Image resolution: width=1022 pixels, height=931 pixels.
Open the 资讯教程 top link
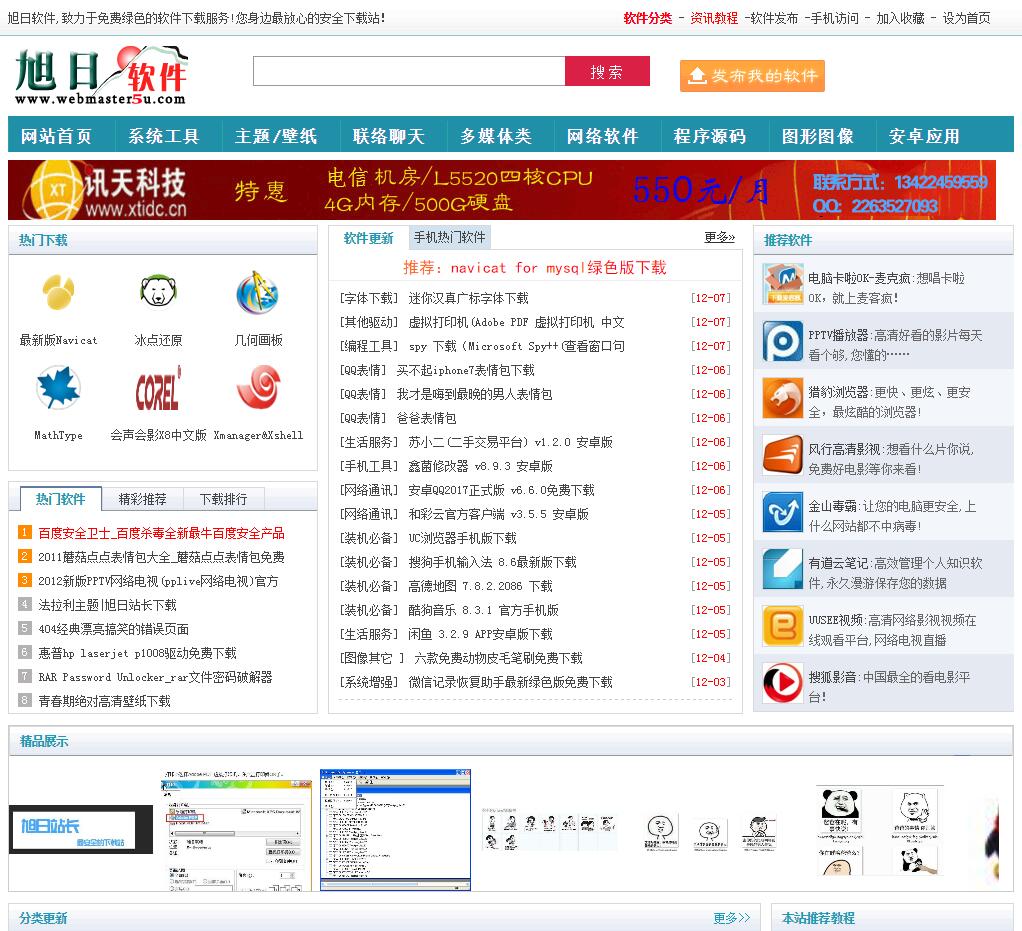(x=714, y=18)
